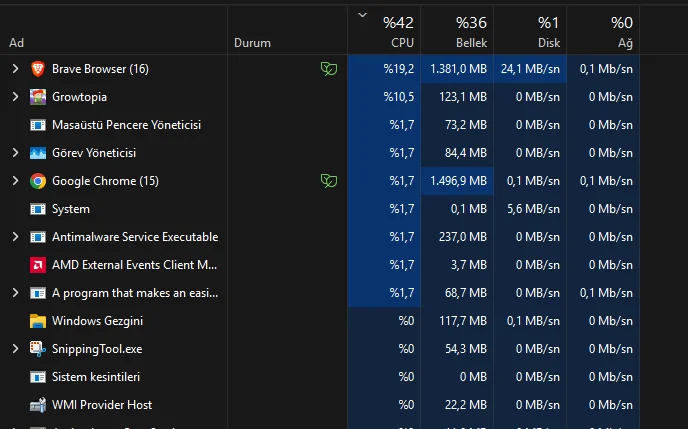
Task: Select the Masaüstü Pencere Yöneticisi row
Action: pyautogui.click(x=127, y=125)
